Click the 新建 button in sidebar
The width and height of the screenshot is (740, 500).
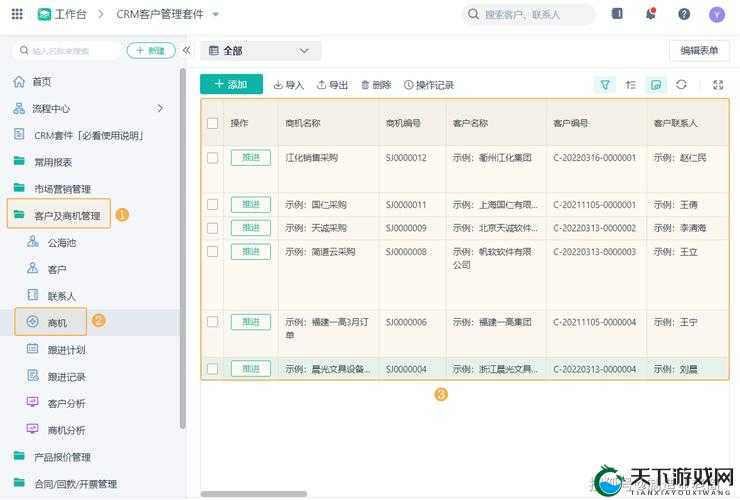coord(151,51)
